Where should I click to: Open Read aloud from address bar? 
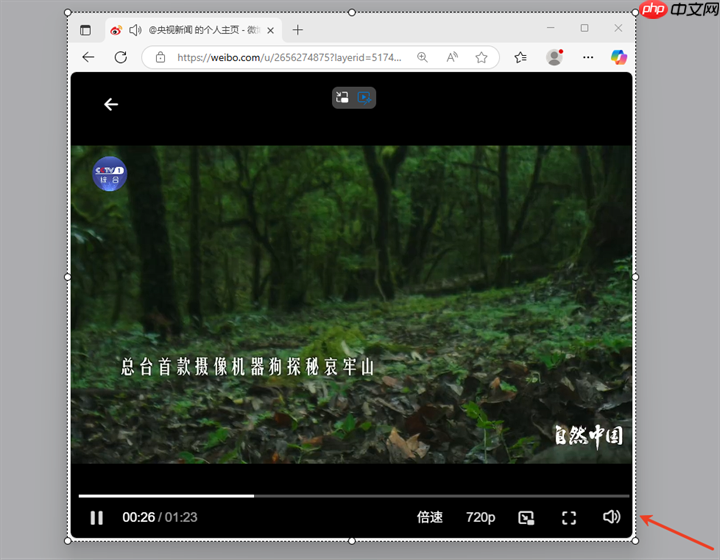click(x=452, y=57)
